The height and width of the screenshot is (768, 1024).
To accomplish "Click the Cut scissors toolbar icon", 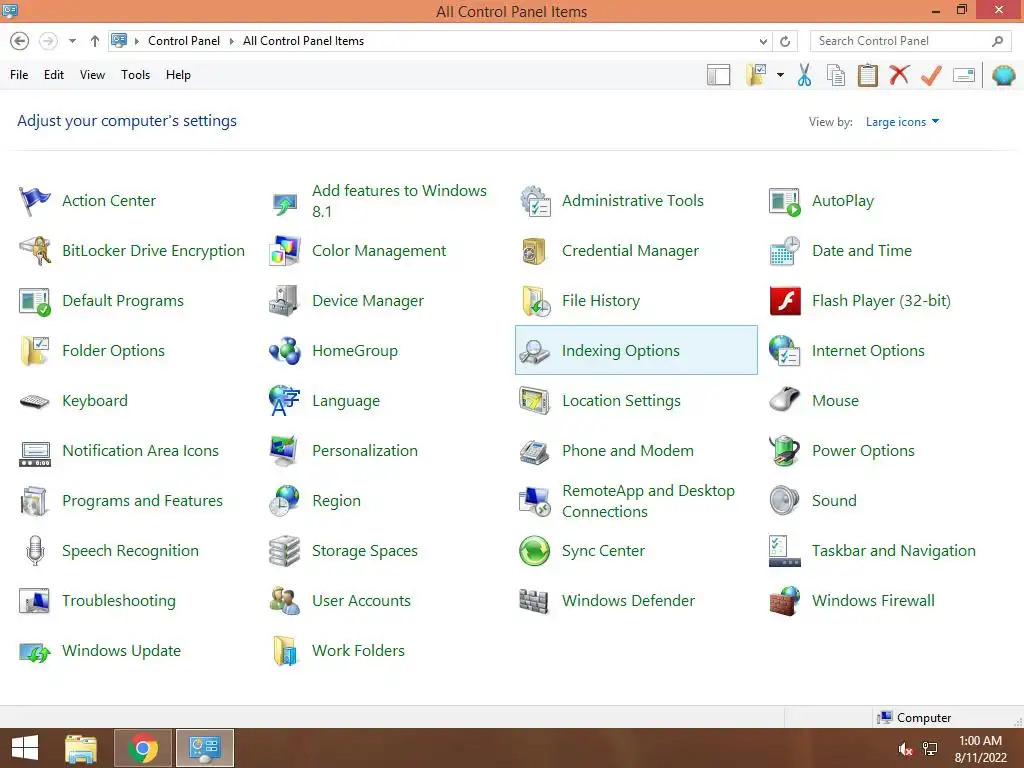I will pos(804,75).
